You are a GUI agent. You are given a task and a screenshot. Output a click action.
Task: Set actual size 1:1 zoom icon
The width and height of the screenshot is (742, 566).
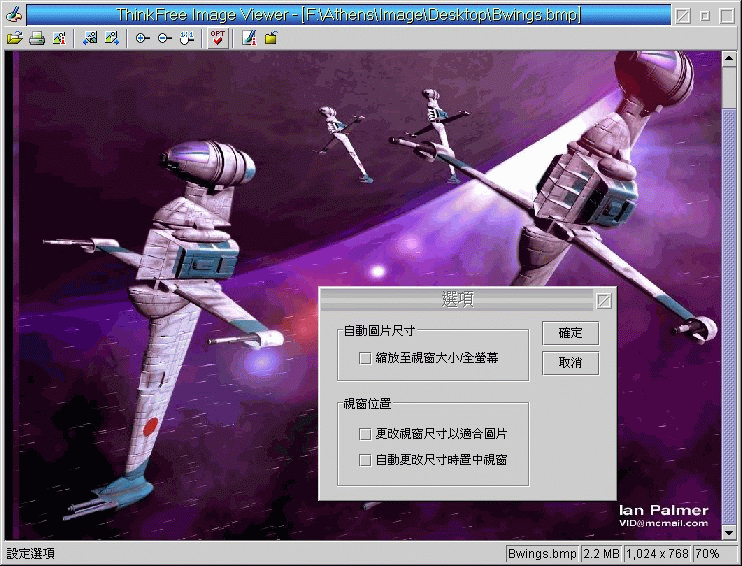point(187,38)
